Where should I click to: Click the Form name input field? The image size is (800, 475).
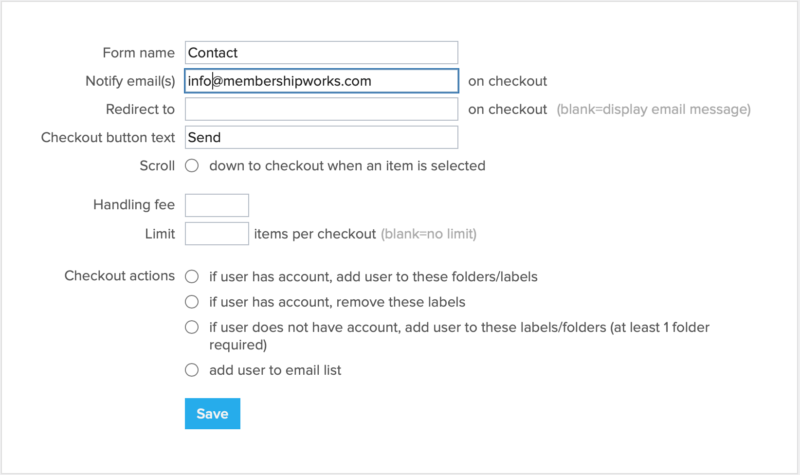pyautogui.click(x=321, y=53)
